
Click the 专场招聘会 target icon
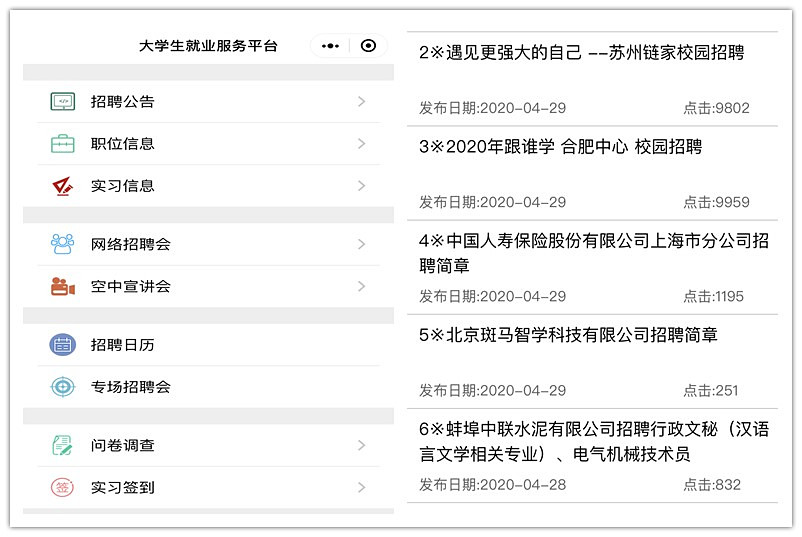(63, 387)
